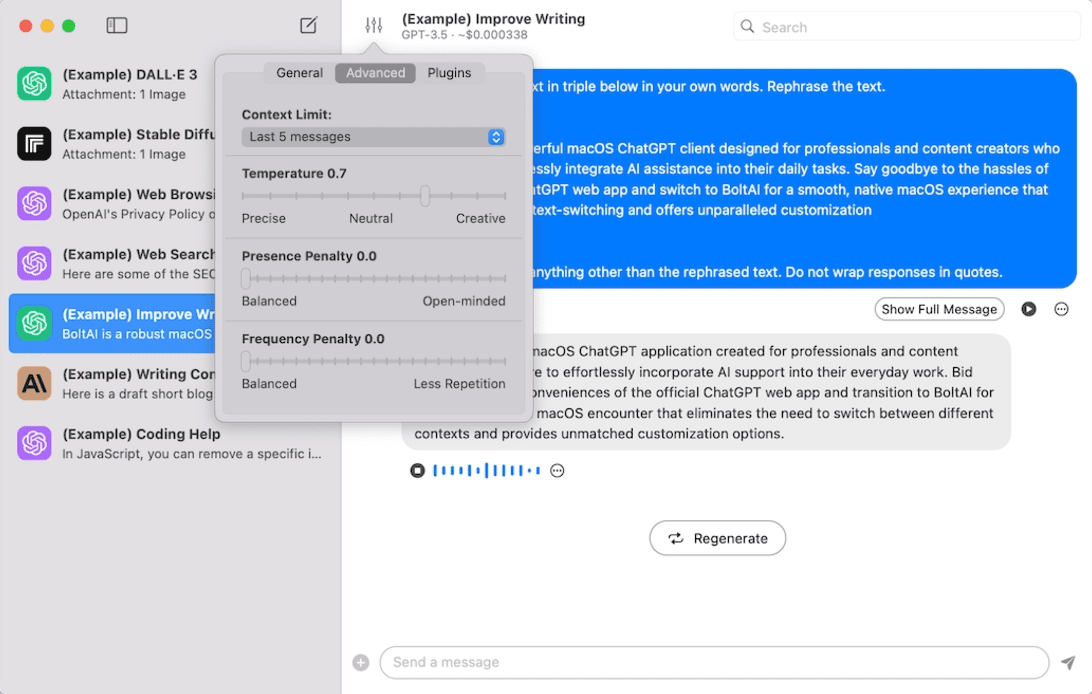The height and width of the screenshot is (694, 1092).
Task: Click the Stable Diffusion chat avatar icon
Action: (34, 143)
